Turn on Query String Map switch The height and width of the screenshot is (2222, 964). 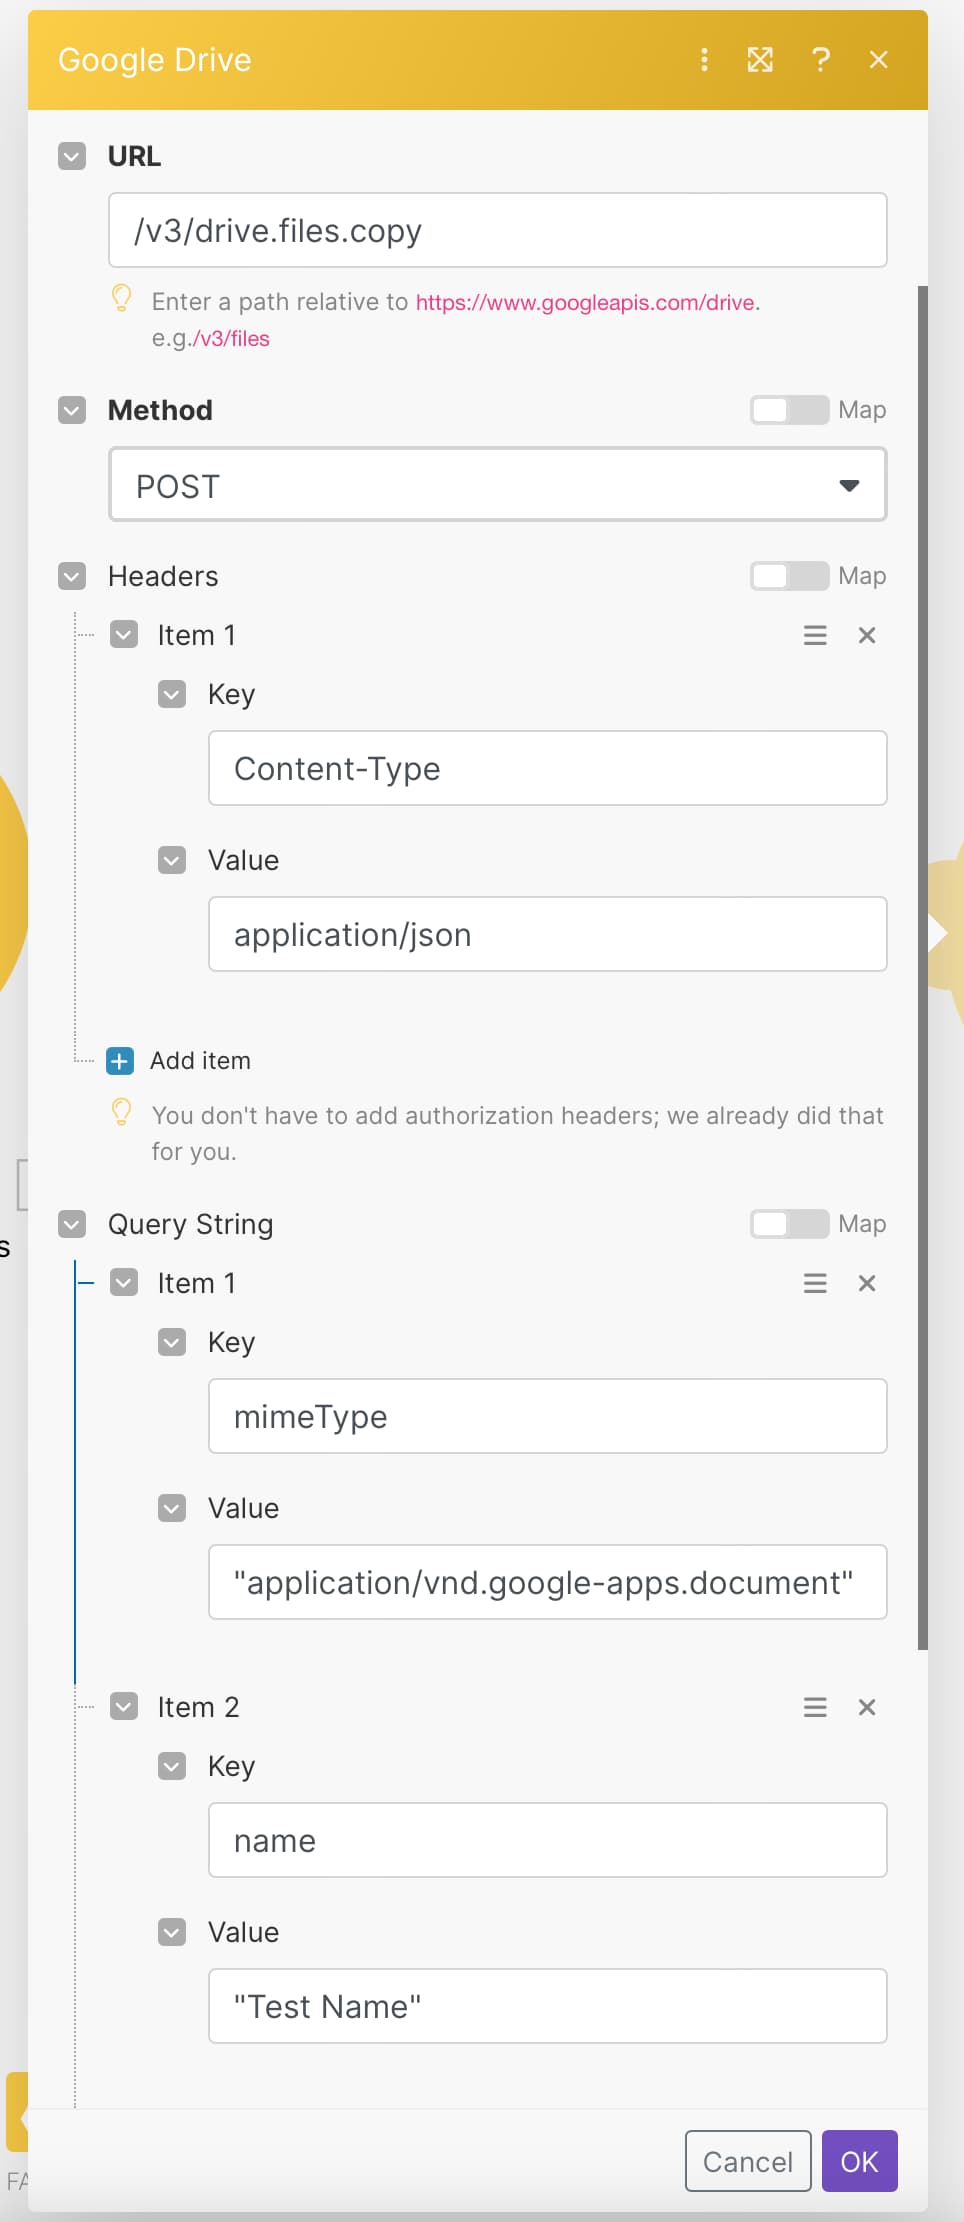(x=789, y=1224)
